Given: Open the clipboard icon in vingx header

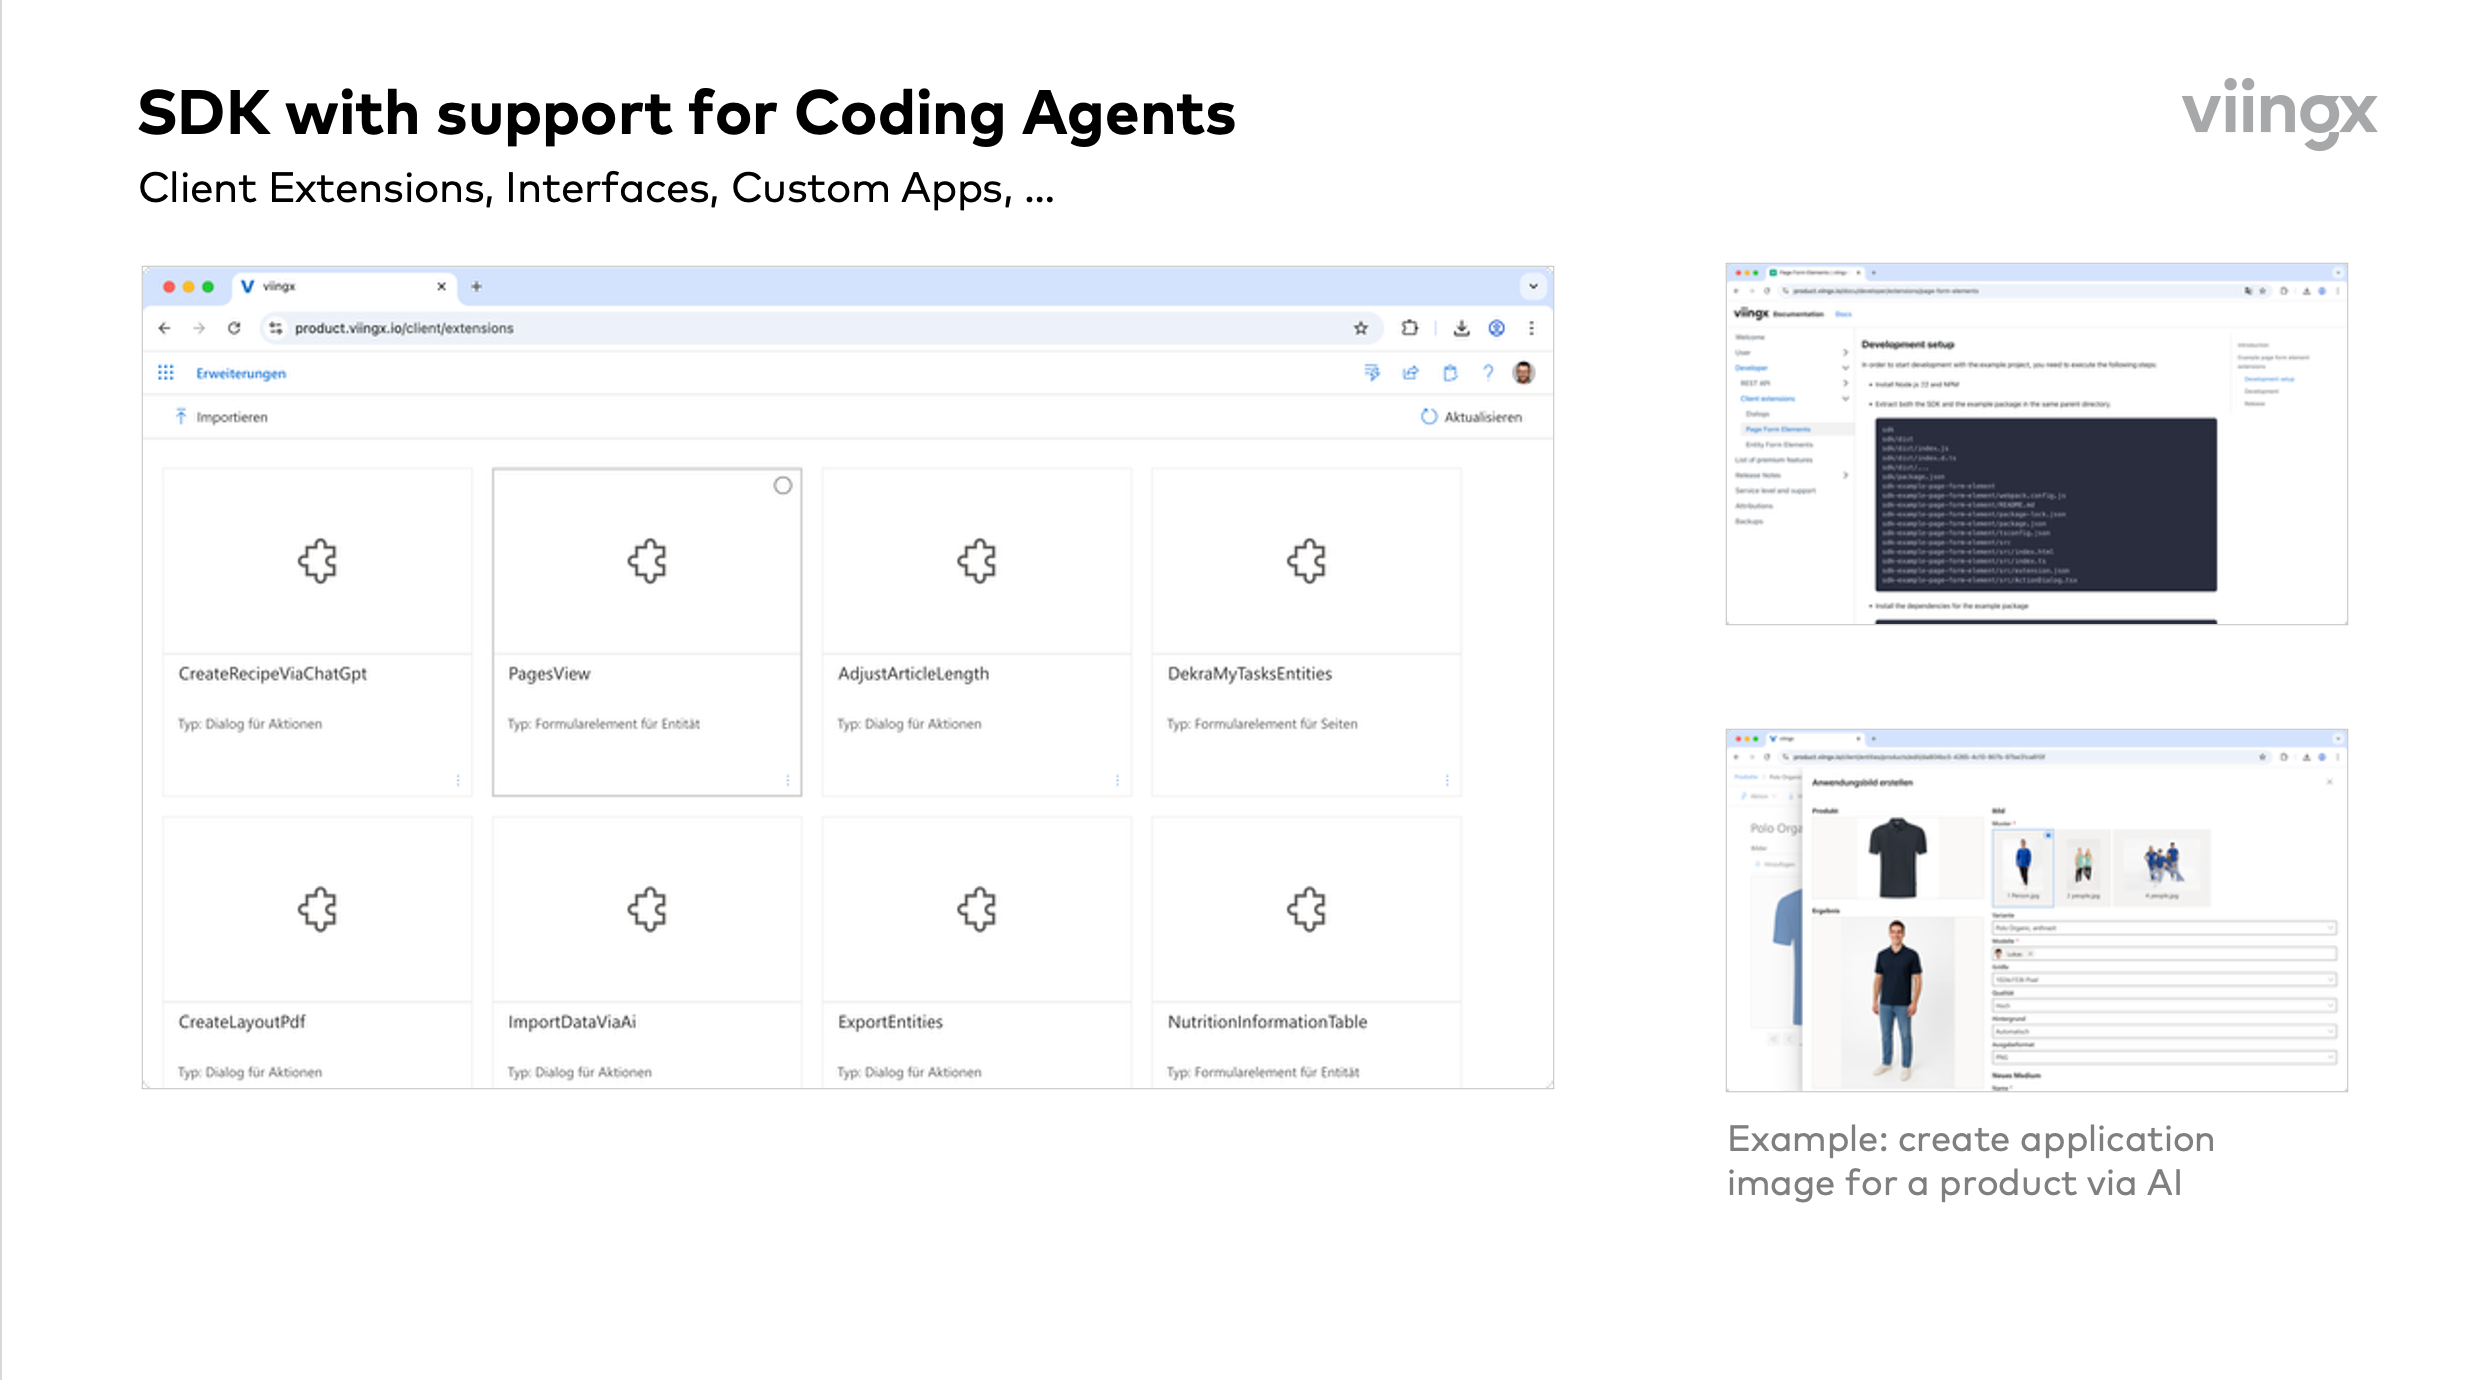Looking at the screenshot, I should (1450, 373).
